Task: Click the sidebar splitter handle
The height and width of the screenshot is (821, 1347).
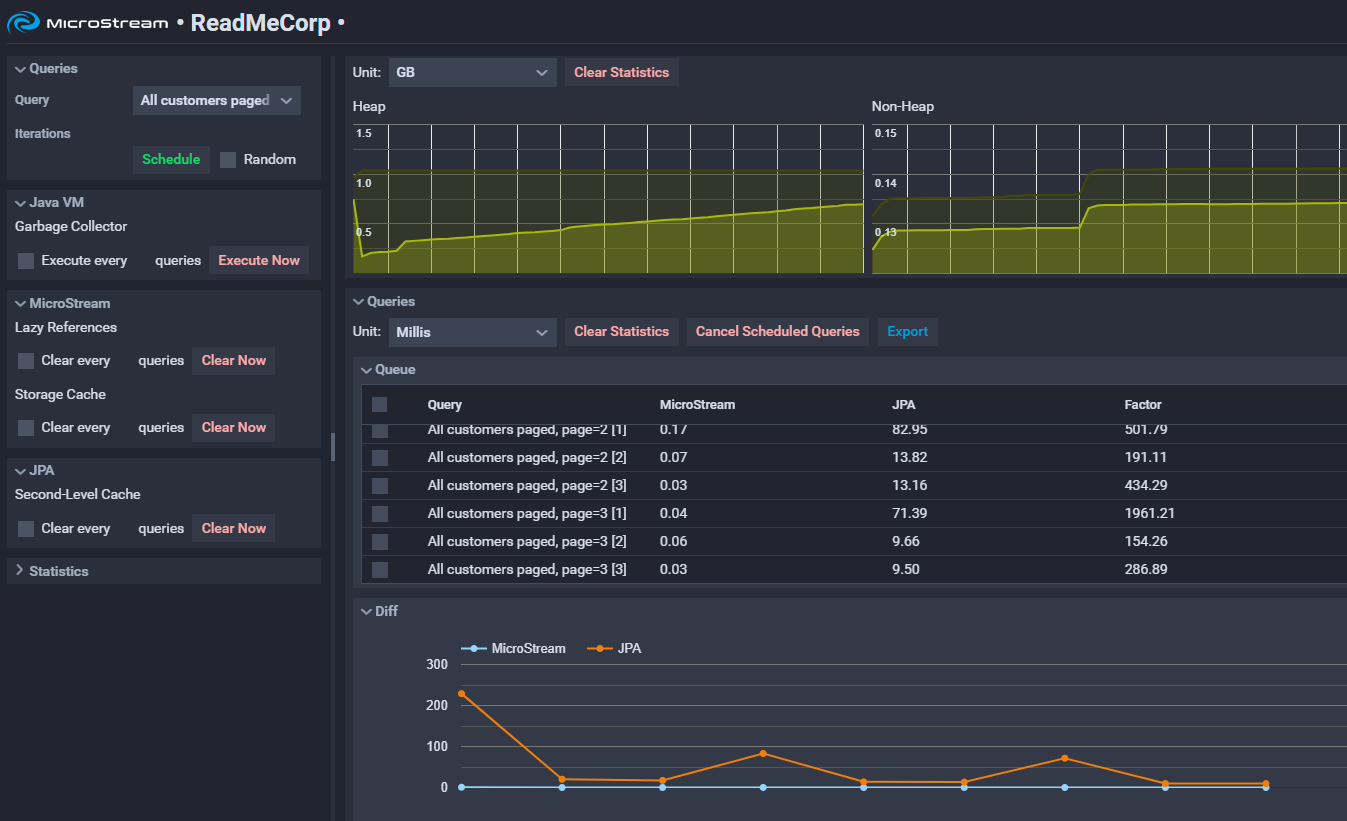Action: click(x=333, y=447)
